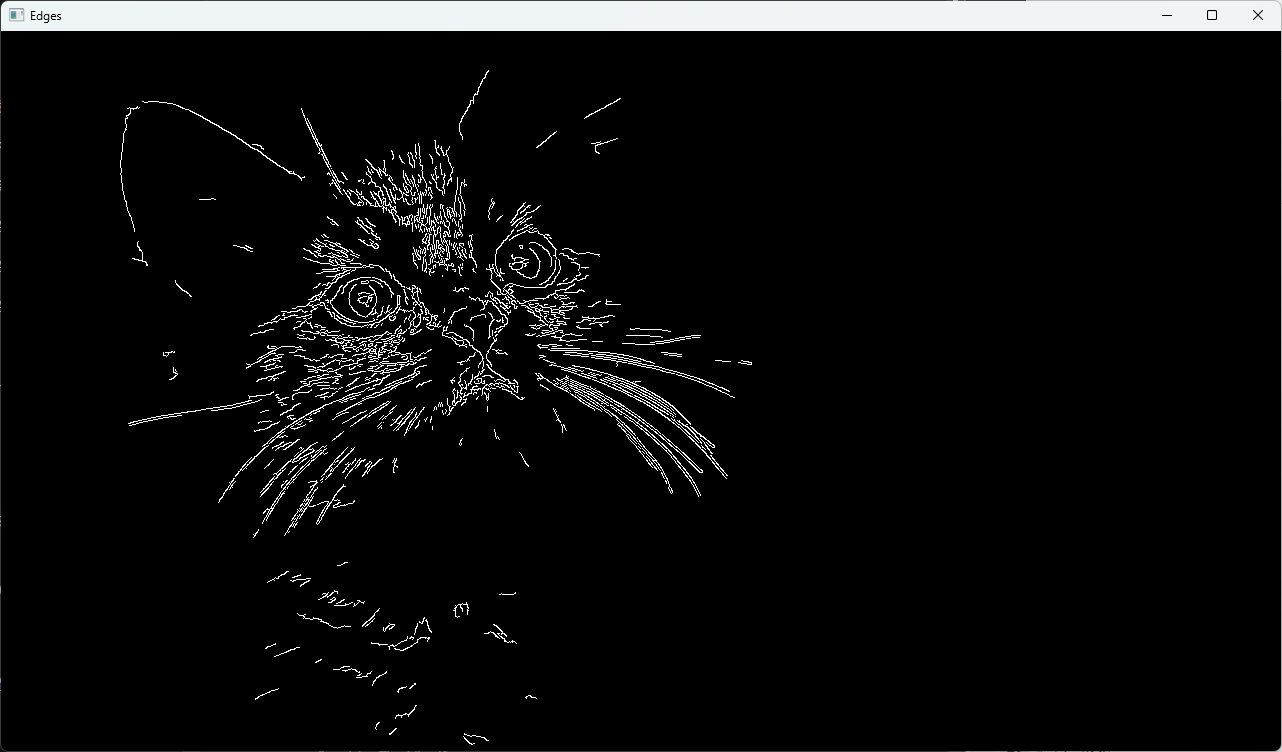Click the center of the title bar
1282x752 pixels.
[x=640, y=15]
